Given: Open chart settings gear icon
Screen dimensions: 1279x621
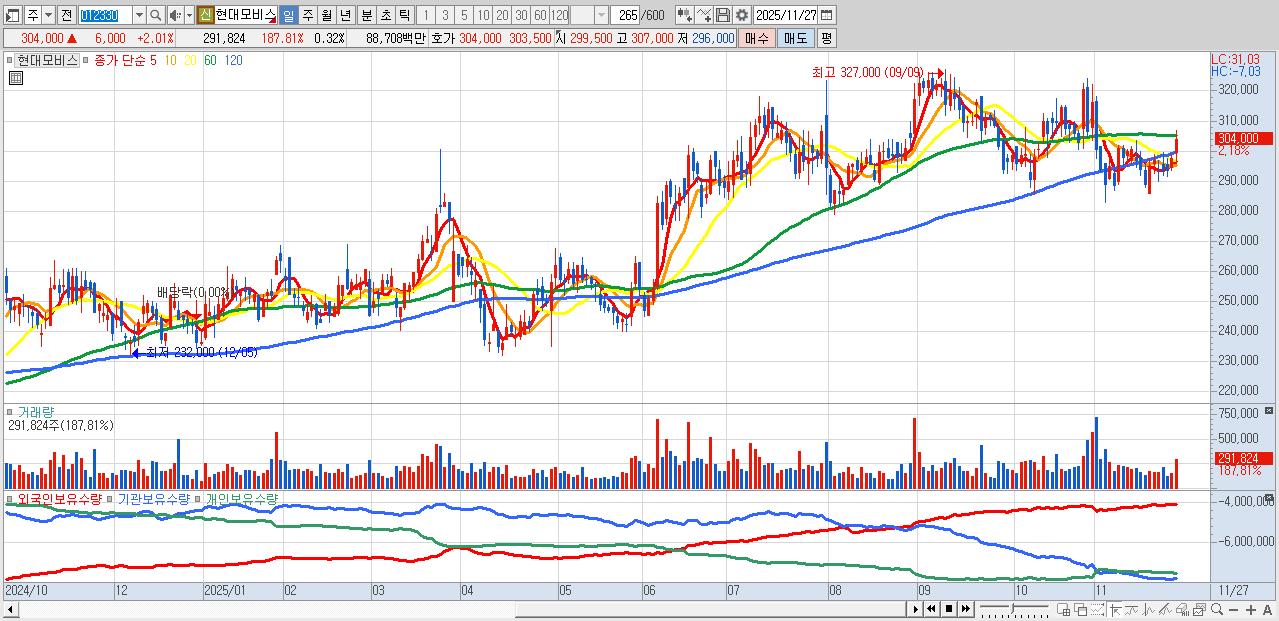Looking at the screenshot, I should [742, 15].
